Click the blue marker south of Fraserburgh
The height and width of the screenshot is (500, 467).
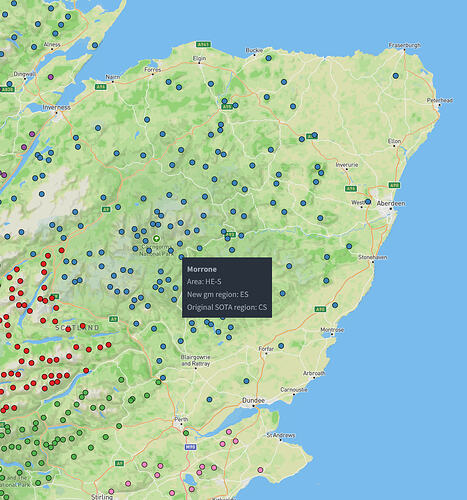point(396,76)
